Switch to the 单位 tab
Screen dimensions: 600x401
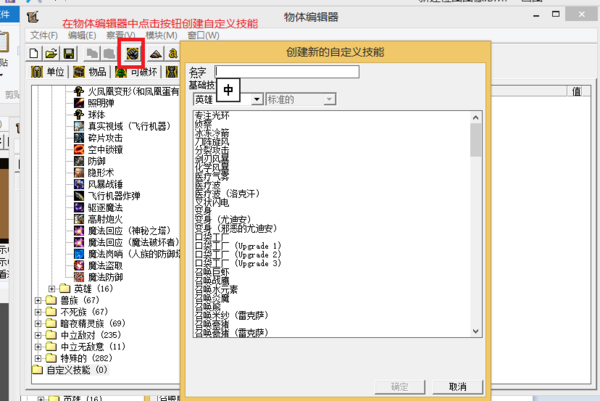tap(48, 72)
